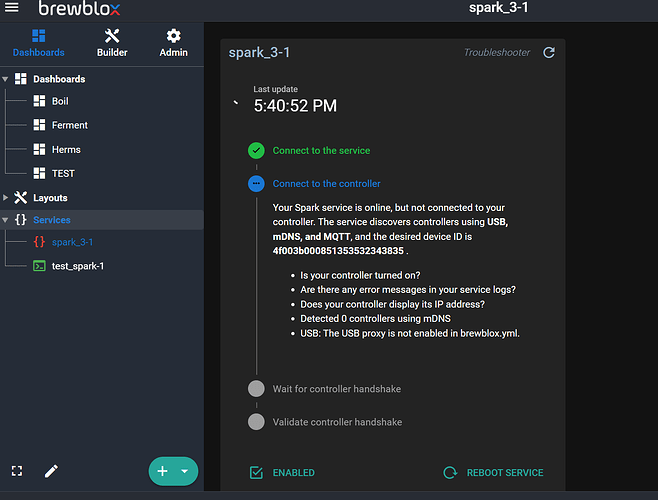Click the green checkmark step icon
658x500 pixels.
pyautogui.click(x=257, y=151)
